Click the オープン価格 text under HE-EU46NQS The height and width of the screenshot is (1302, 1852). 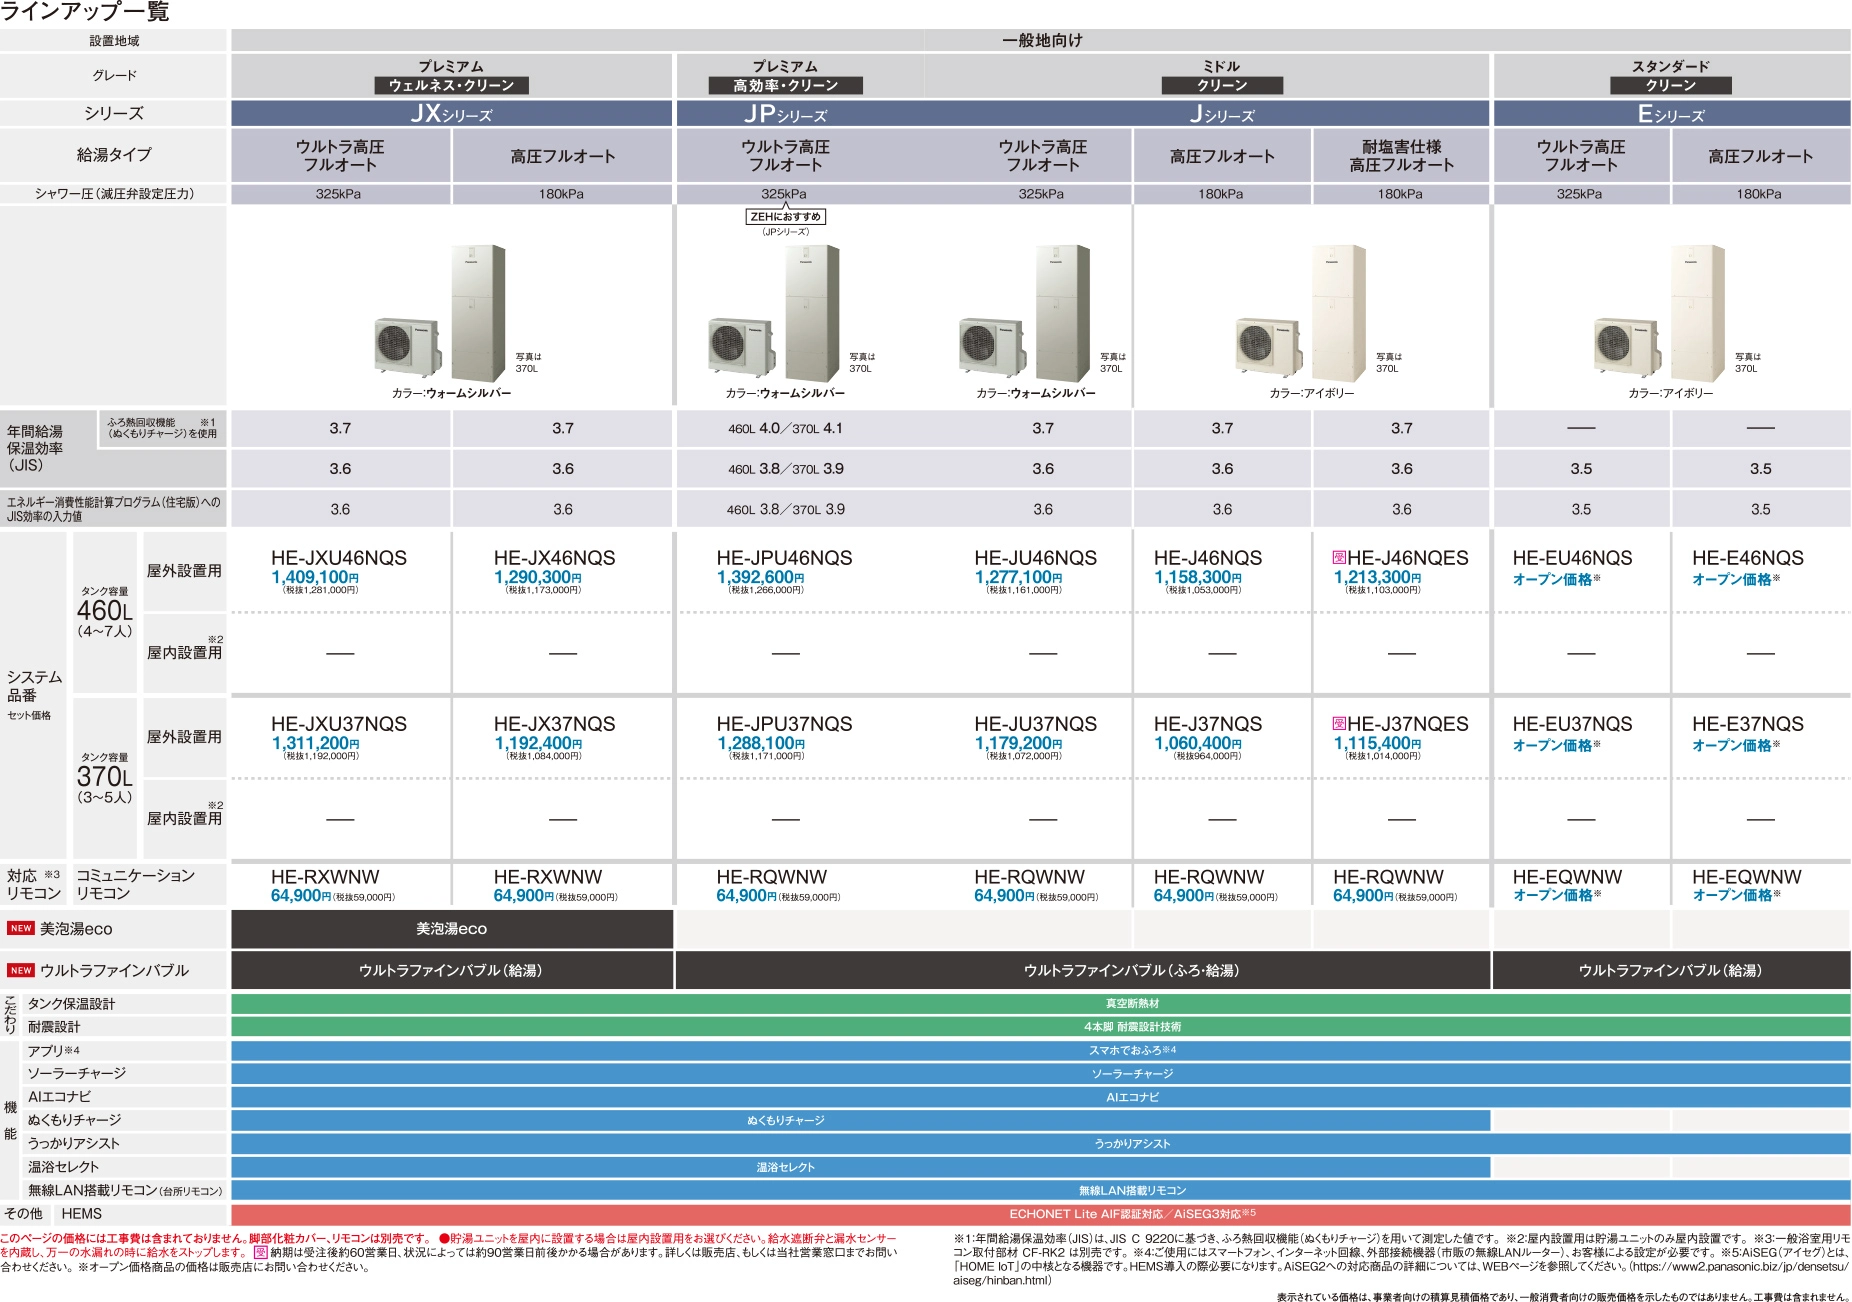1553,580
